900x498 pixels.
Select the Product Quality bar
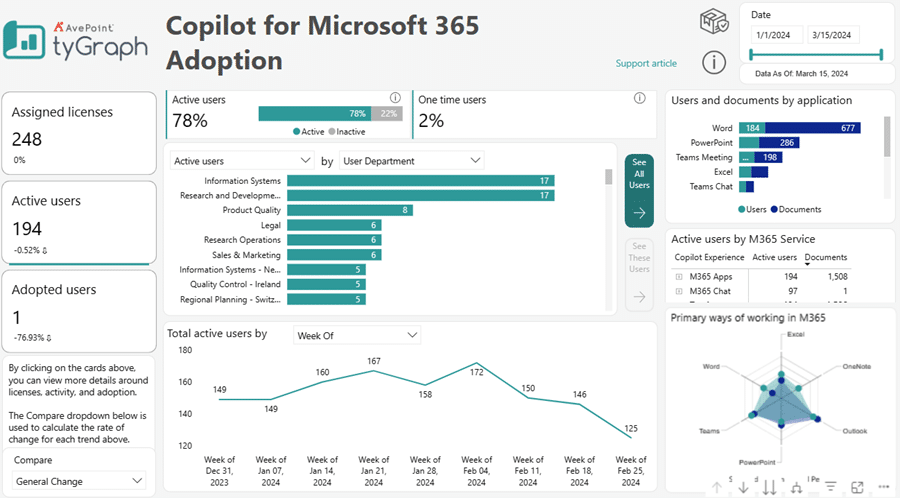(x=350, y=210)
